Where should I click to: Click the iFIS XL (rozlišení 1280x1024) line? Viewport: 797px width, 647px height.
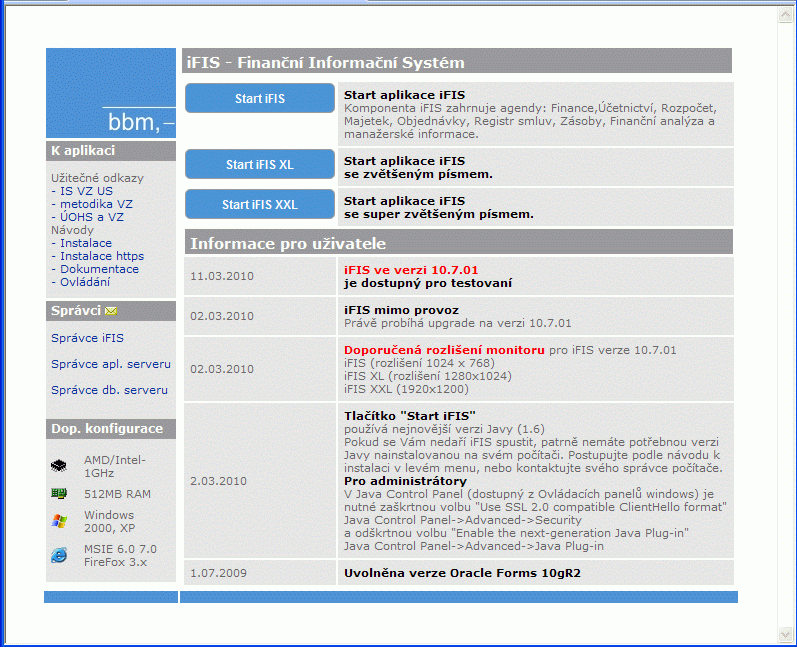tap(427, 376)
